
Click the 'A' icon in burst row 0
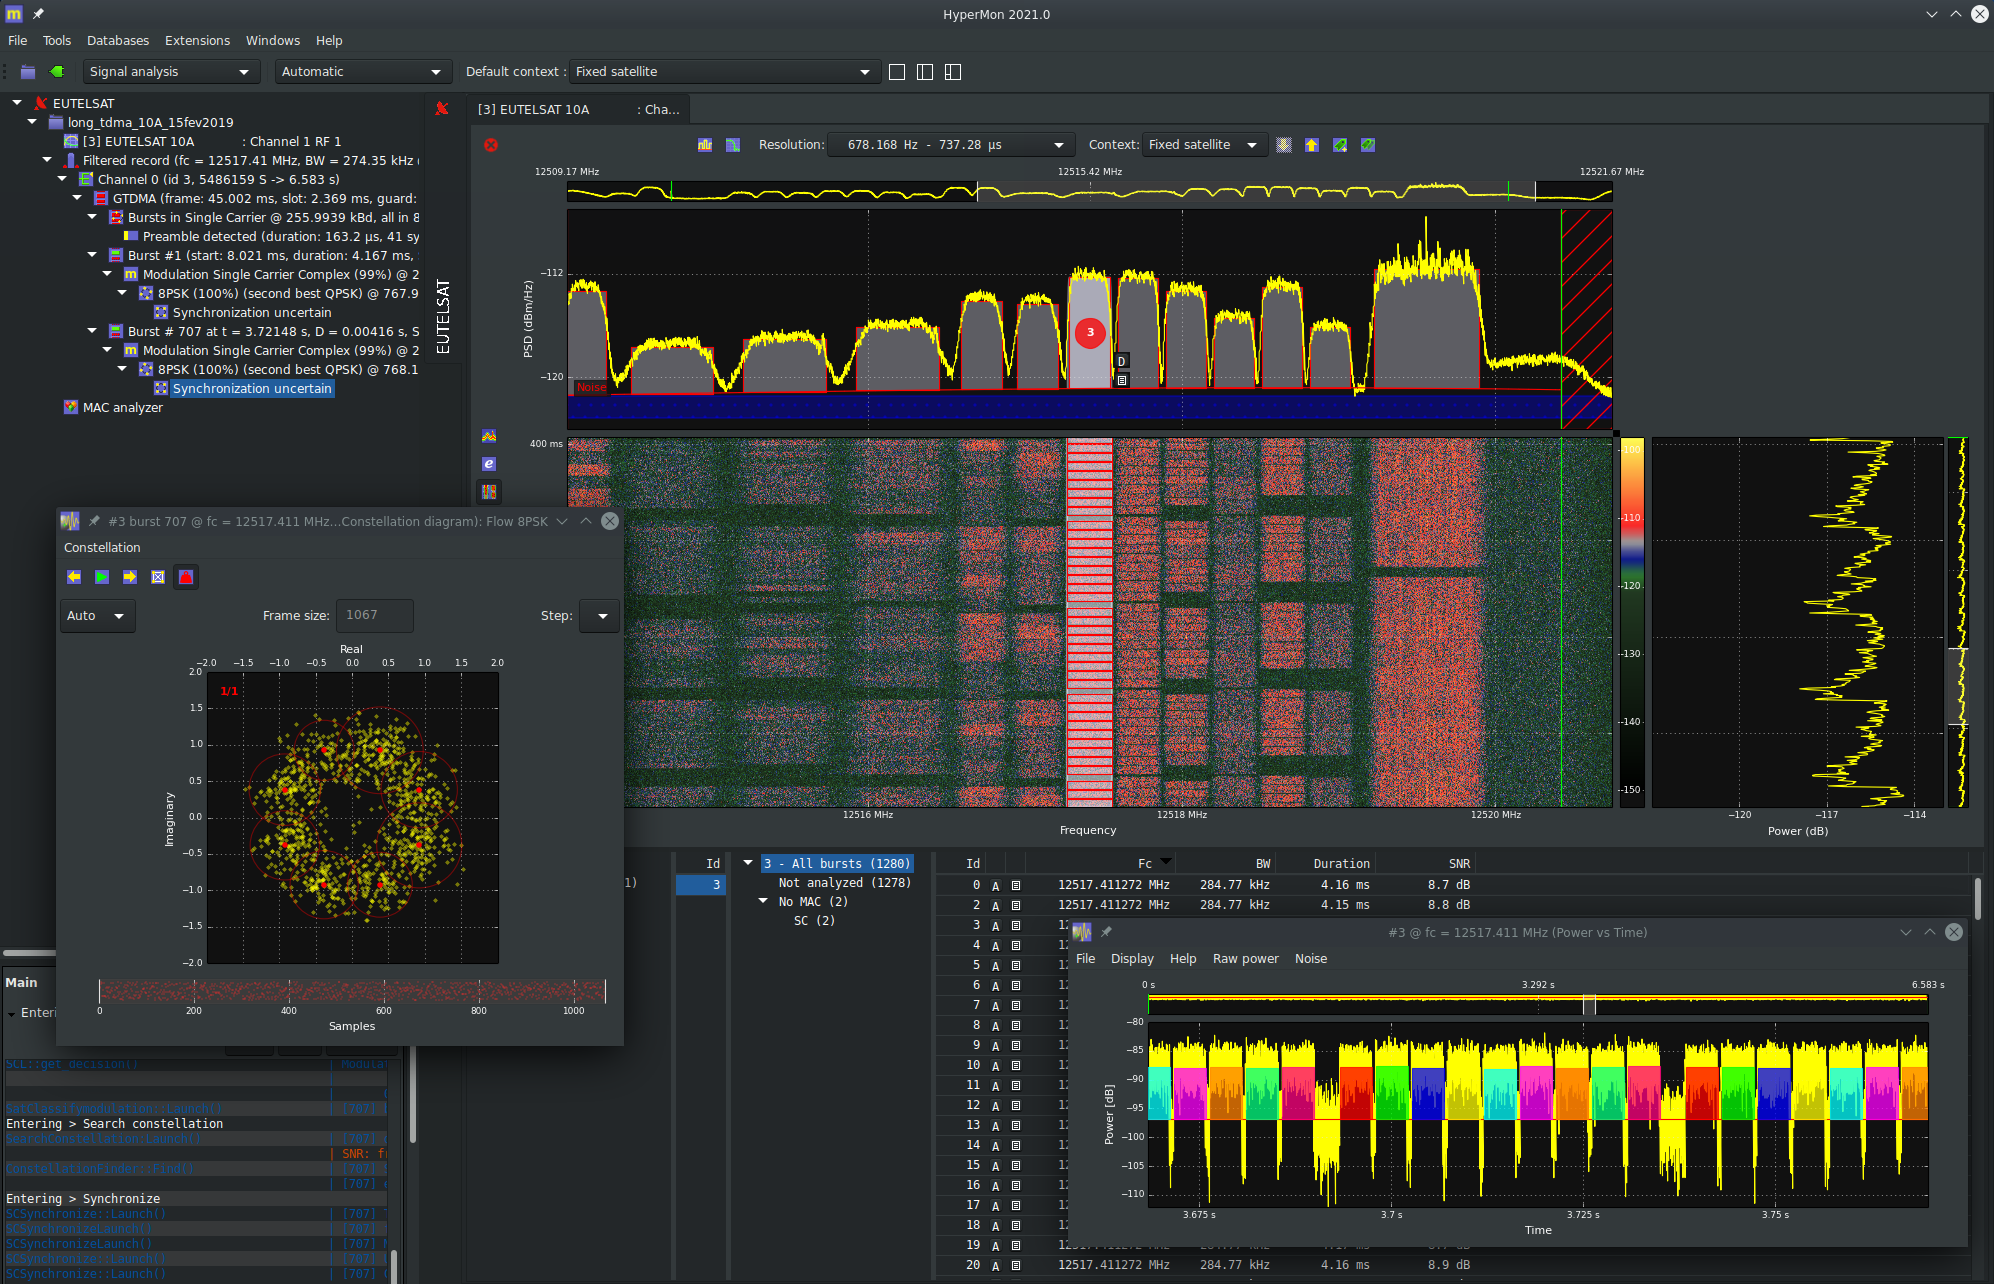click(x=995, y=885)
